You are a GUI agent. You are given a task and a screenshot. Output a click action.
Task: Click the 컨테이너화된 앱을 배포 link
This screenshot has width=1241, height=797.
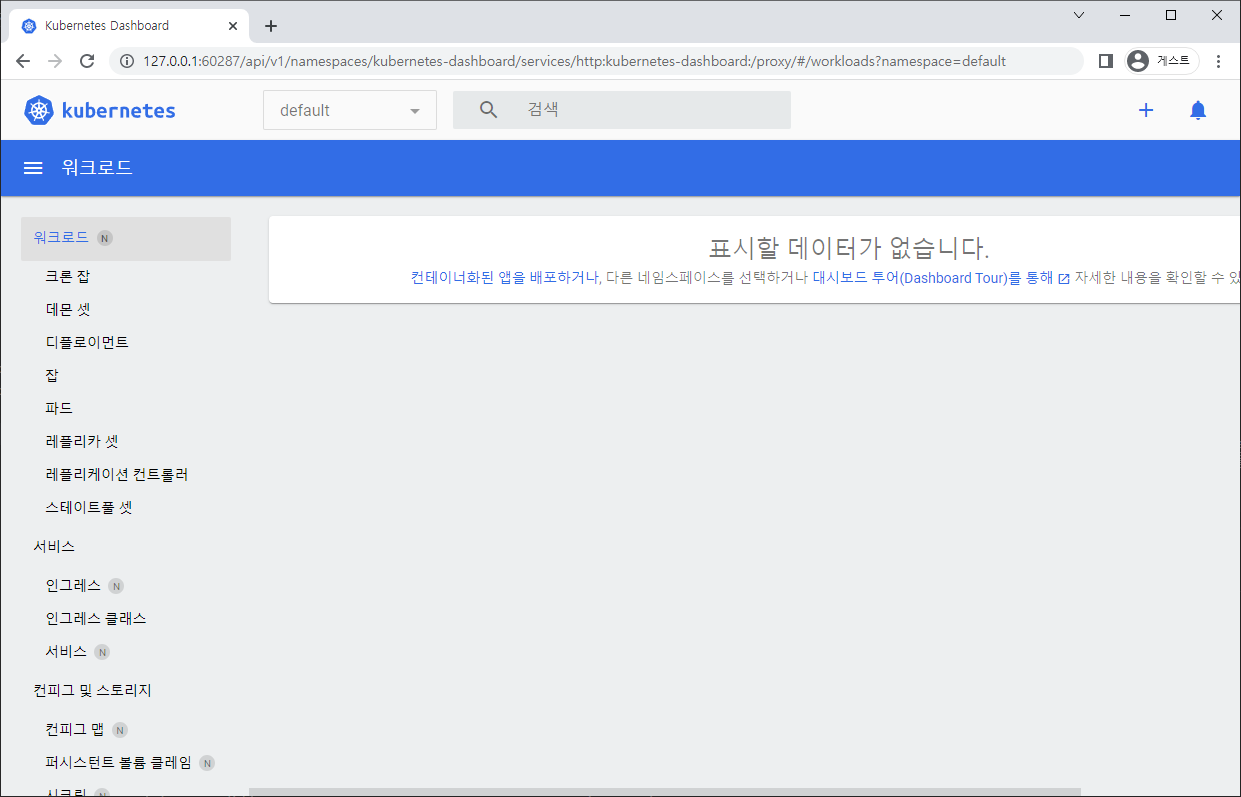coord(504,278)
